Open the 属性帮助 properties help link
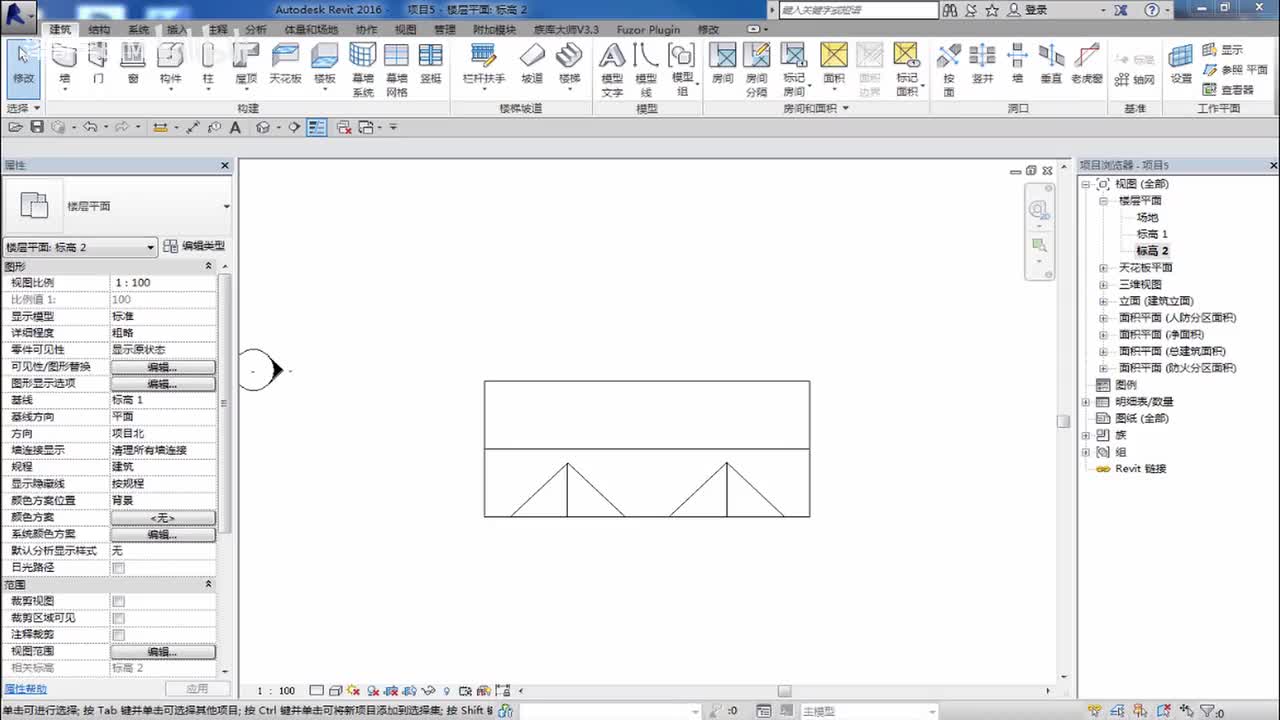This screenshot has width=1280, height=720. point(25,689)
